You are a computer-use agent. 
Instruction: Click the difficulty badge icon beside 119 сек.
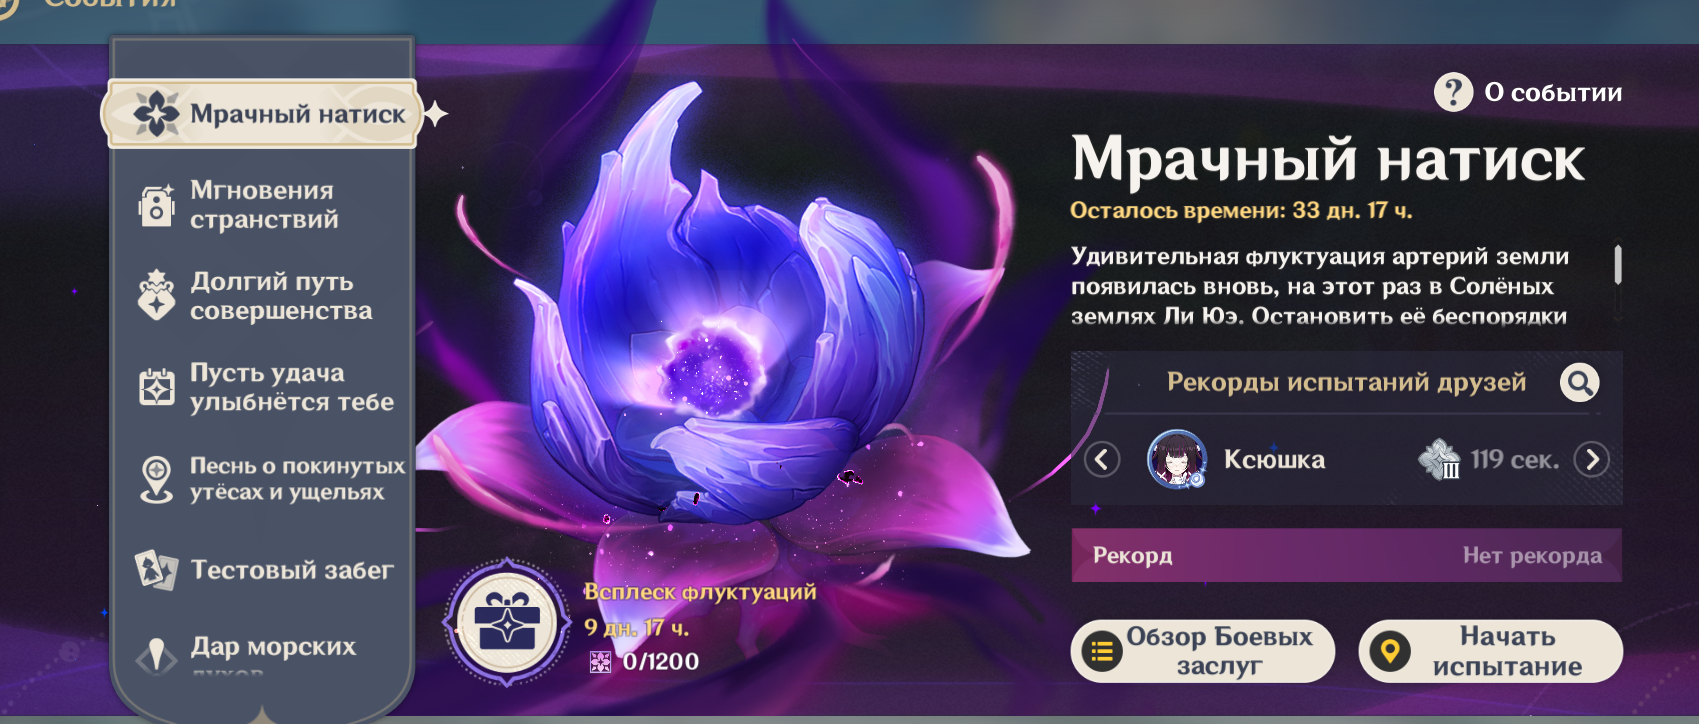point(1440,460)
